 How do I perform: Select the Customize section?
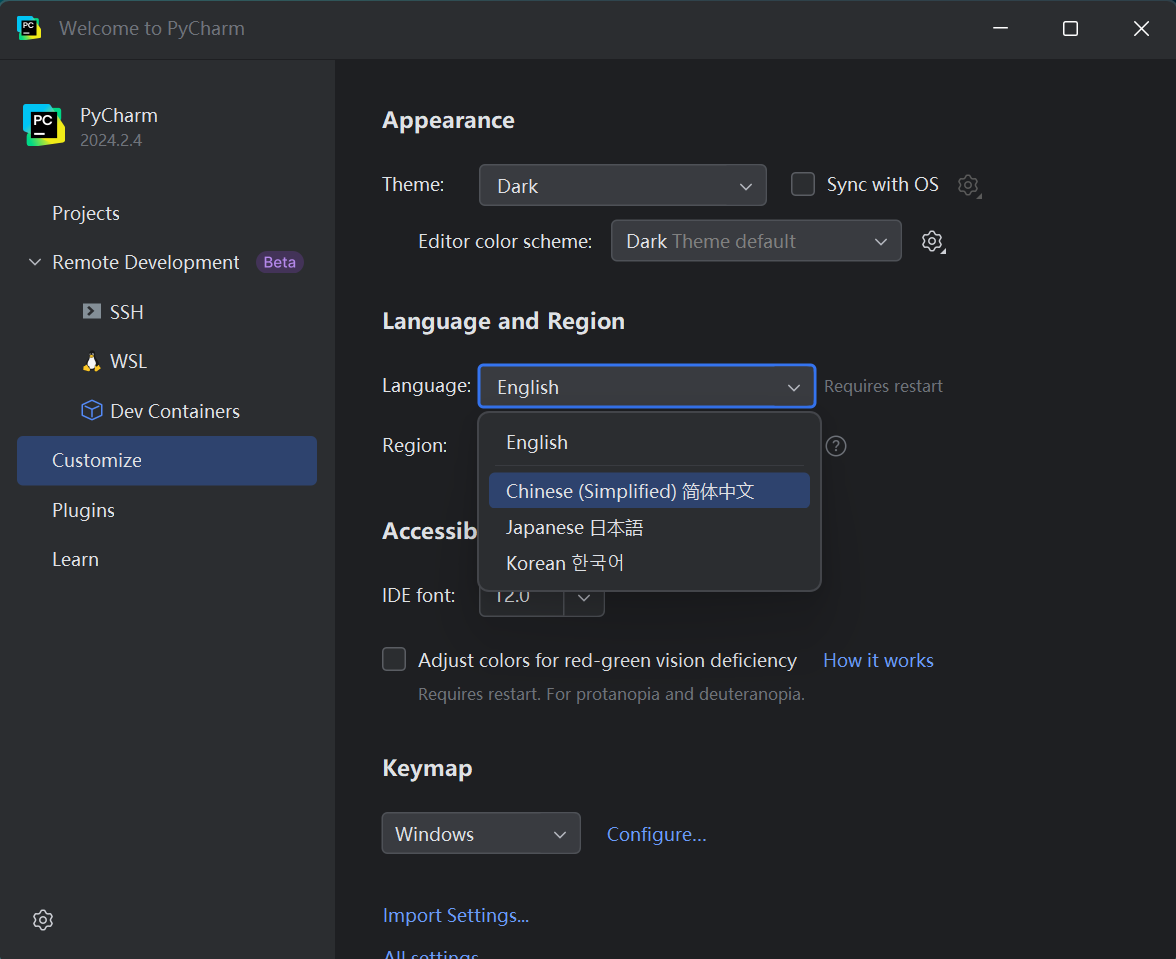tap(166, 460)
